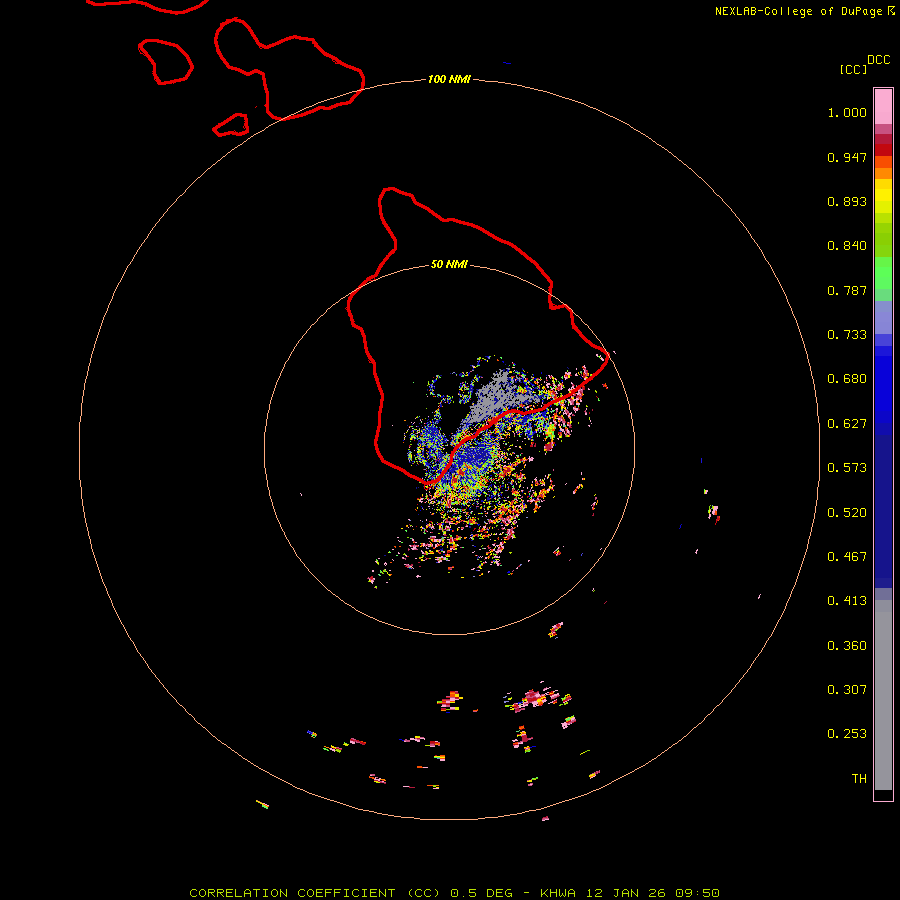This screenshot has height=900, width=900.
Task: Click the 0.947 colorbar value
Action: (847, 157)
